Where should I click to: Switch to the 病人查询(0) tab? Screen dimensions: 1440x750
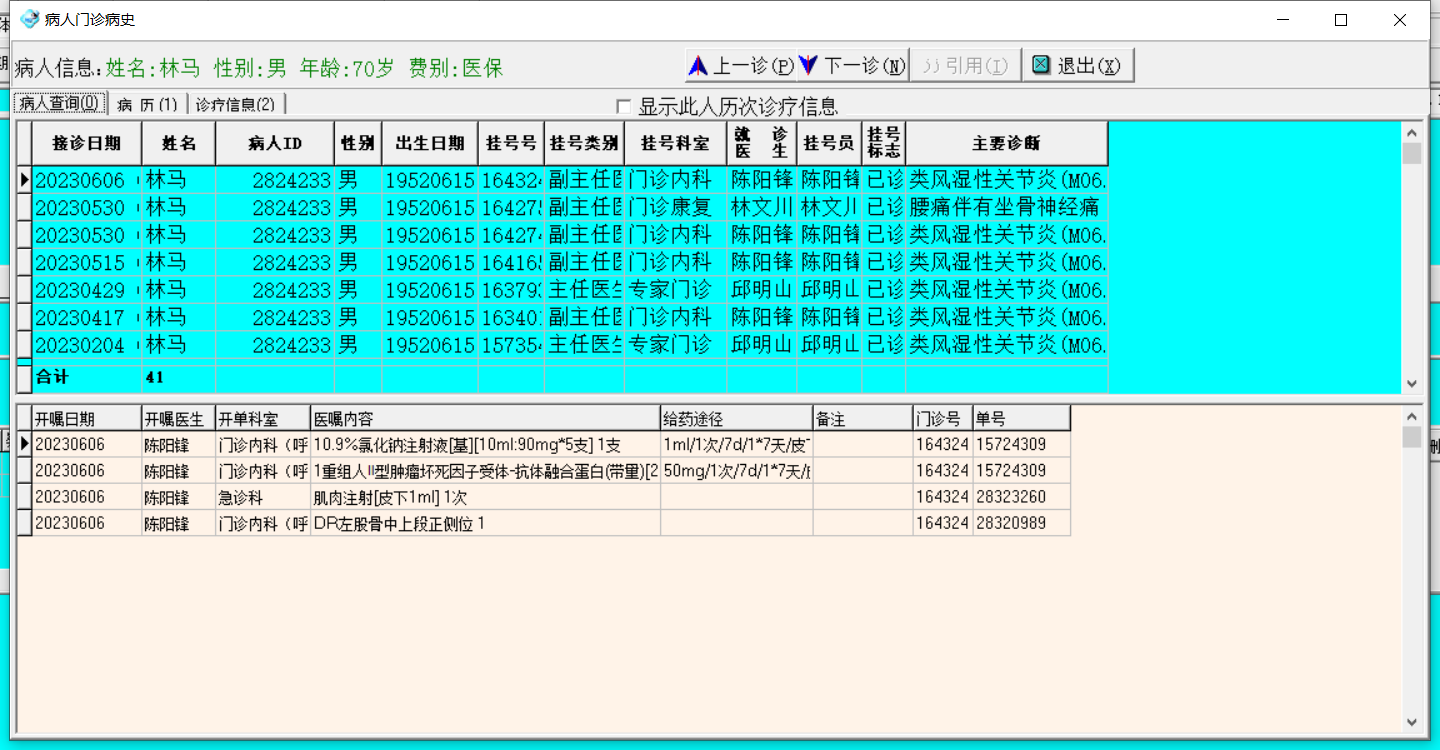(x=59, y=104)
